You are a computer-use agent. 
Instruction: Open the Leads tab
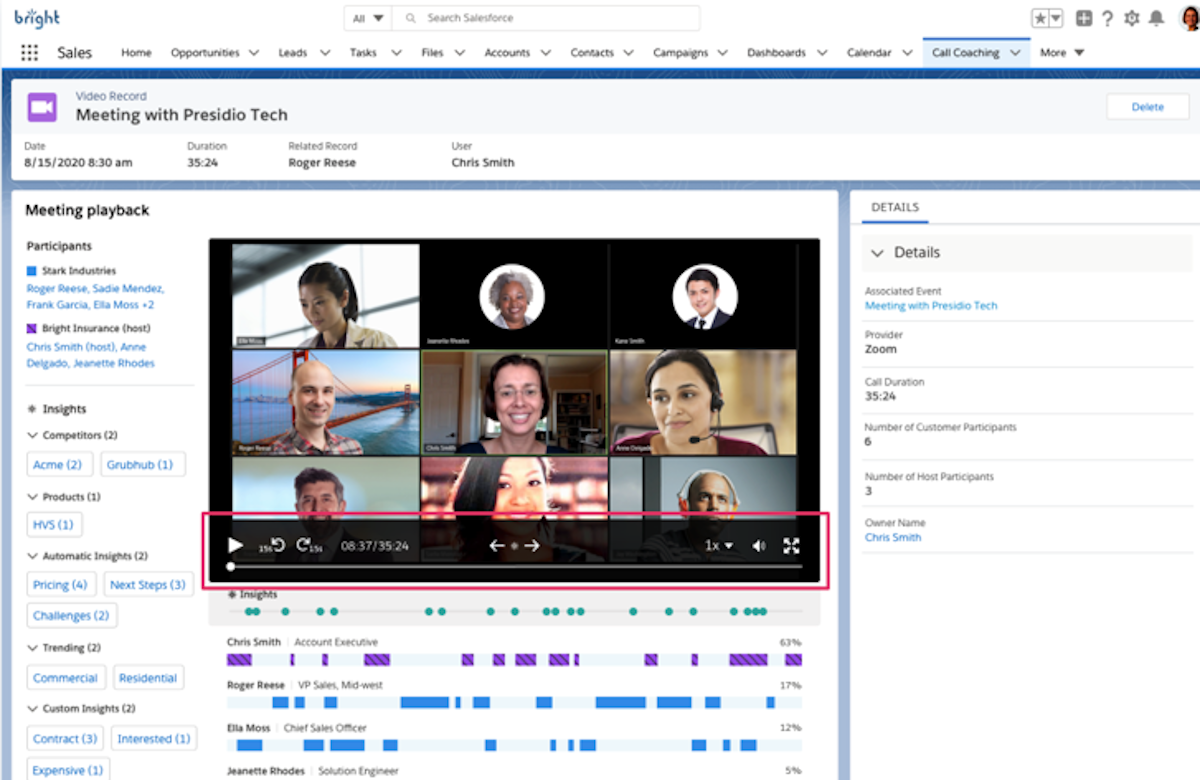[293, 53]
